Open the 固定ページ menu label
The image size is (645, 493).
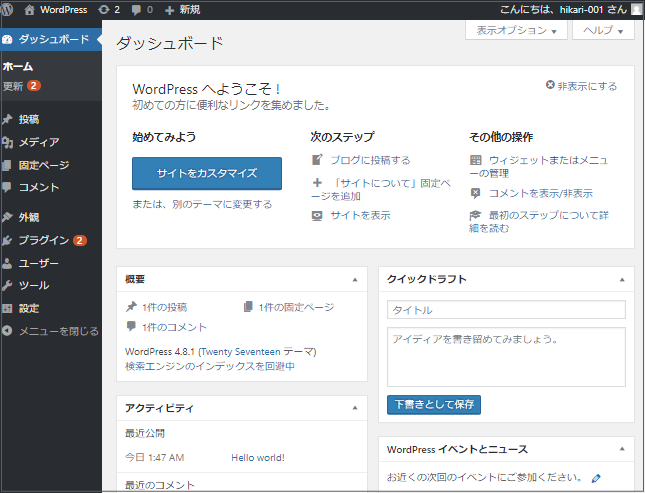(44, 165)
